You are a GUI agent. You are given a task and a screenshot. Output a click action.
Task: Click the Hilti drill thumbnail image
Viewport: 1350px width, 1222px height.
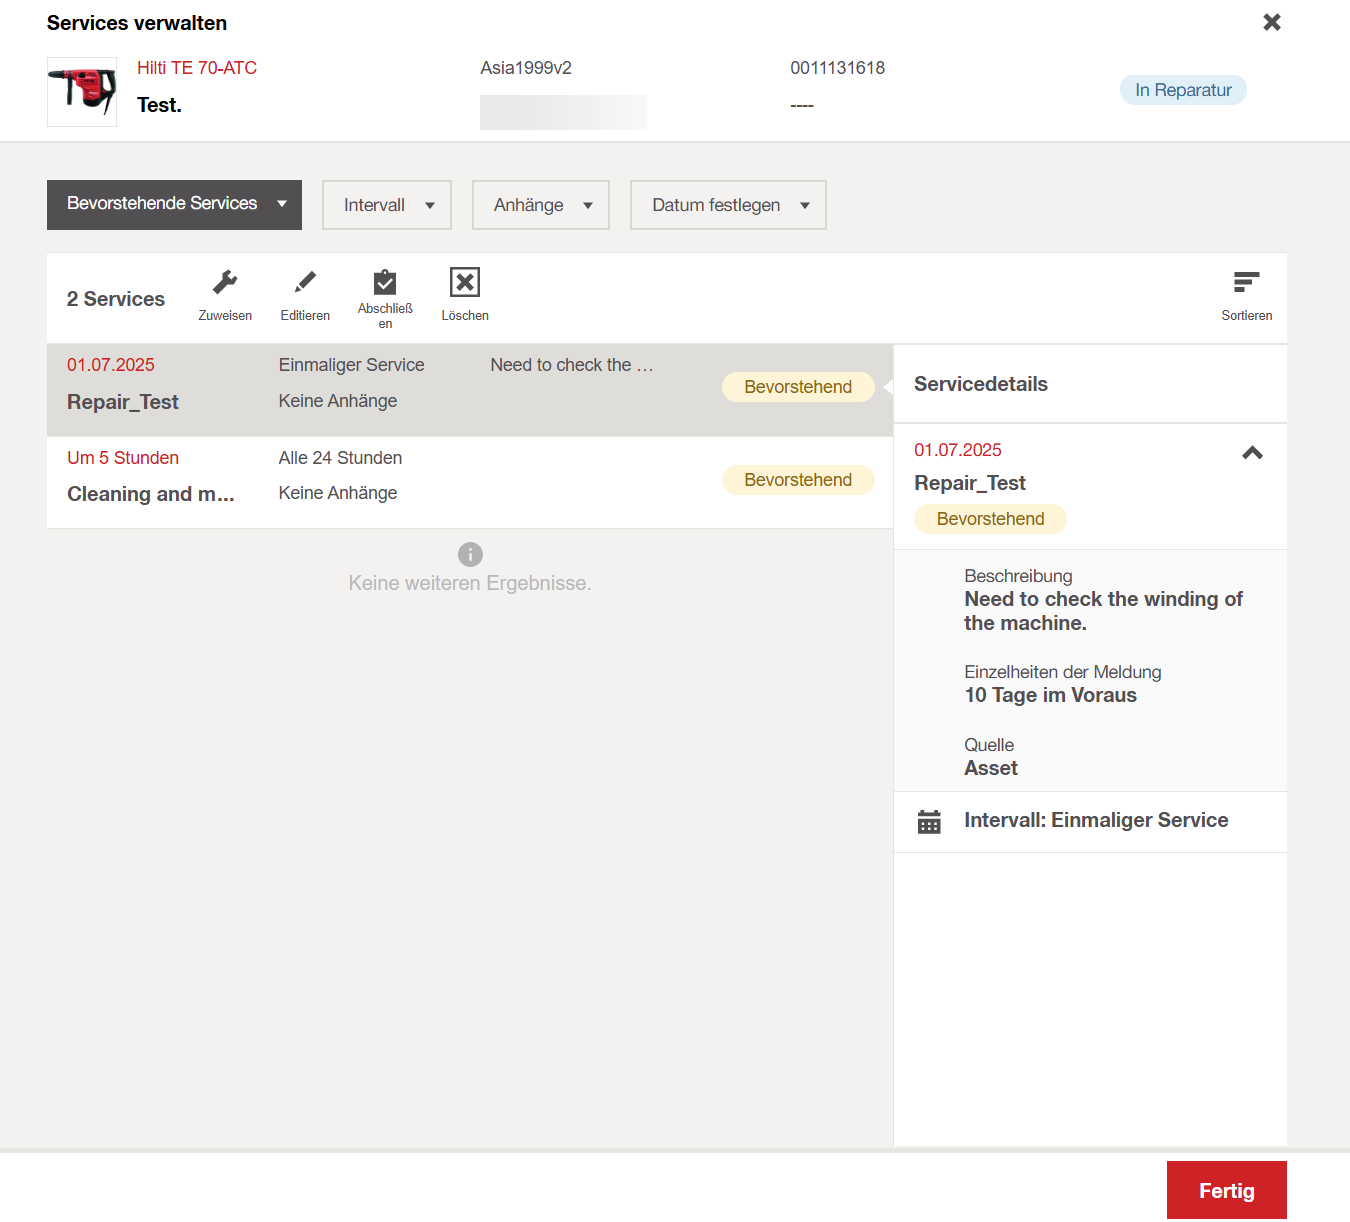(x=82, y=92)
